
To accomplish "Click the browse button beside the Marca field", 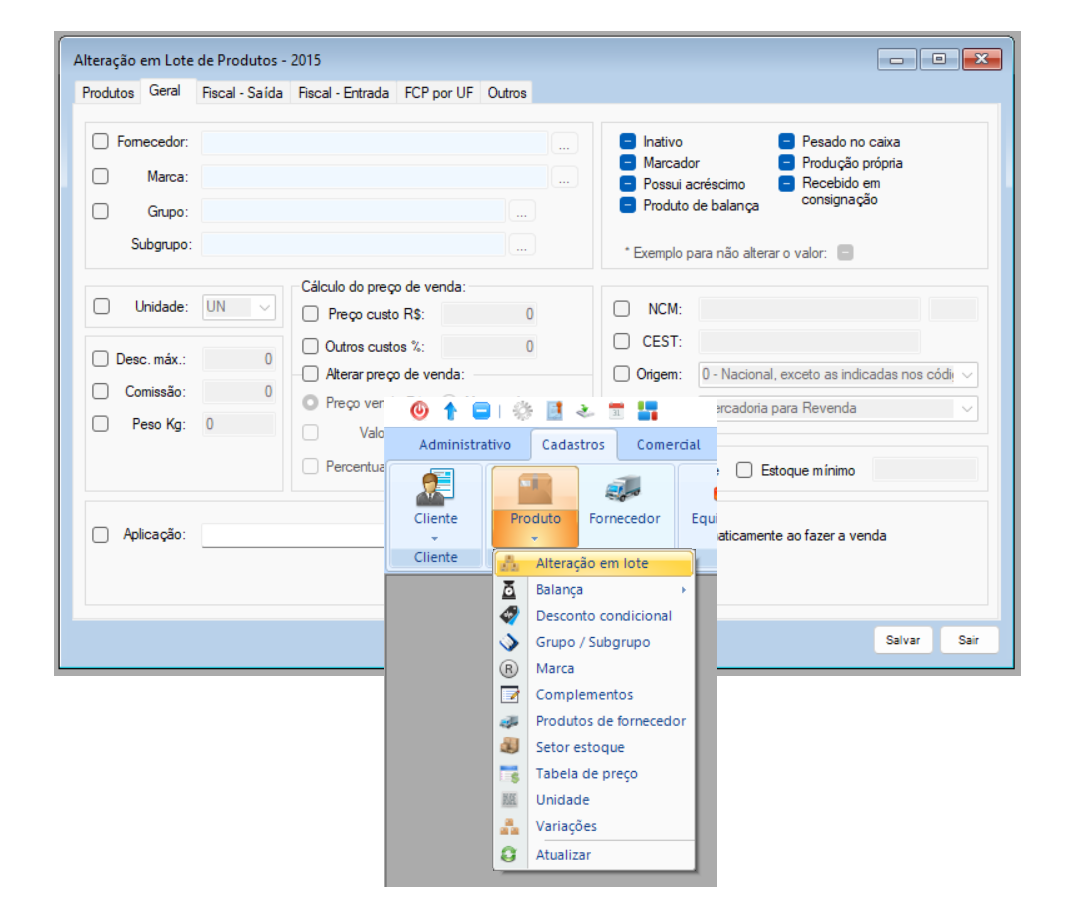I will pos(564,178).
